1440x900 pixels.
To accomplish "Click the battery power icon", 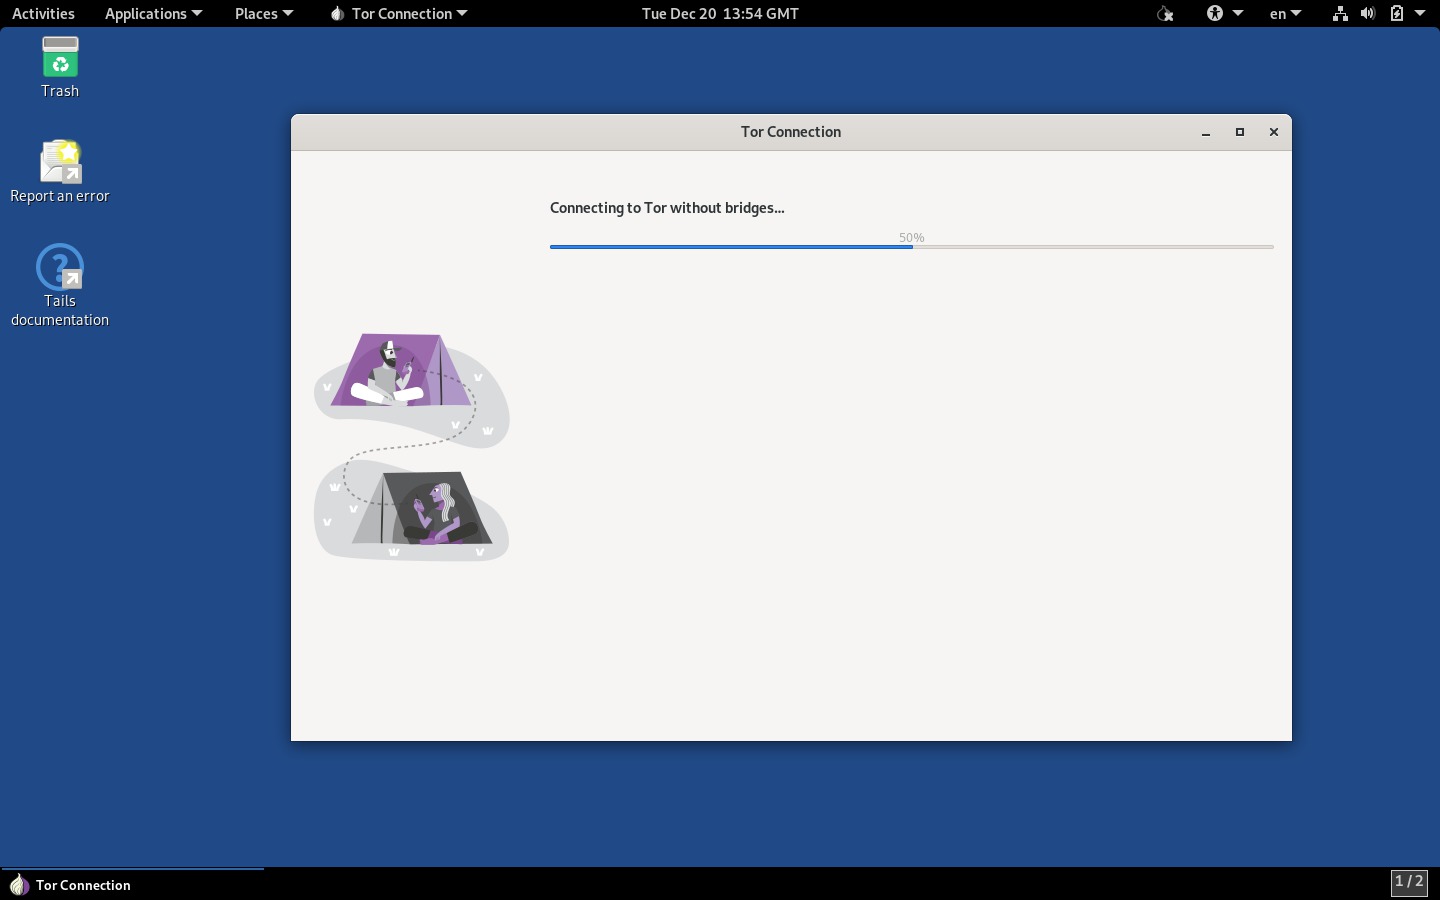I will point(1397,13).
